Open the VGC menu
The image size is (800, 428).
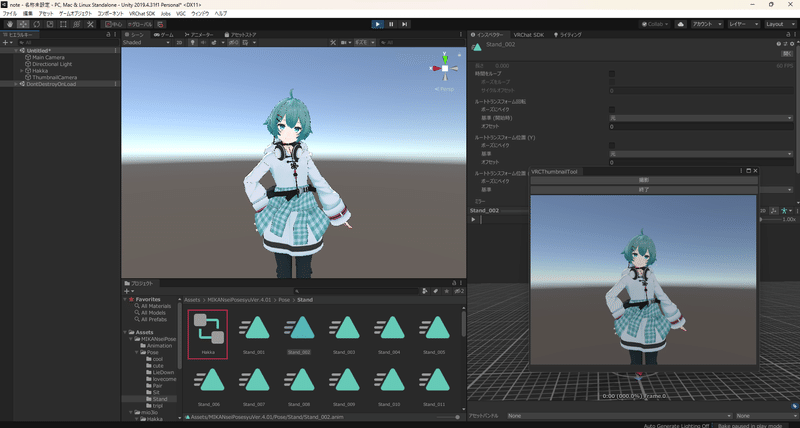(x=181, y=14)
